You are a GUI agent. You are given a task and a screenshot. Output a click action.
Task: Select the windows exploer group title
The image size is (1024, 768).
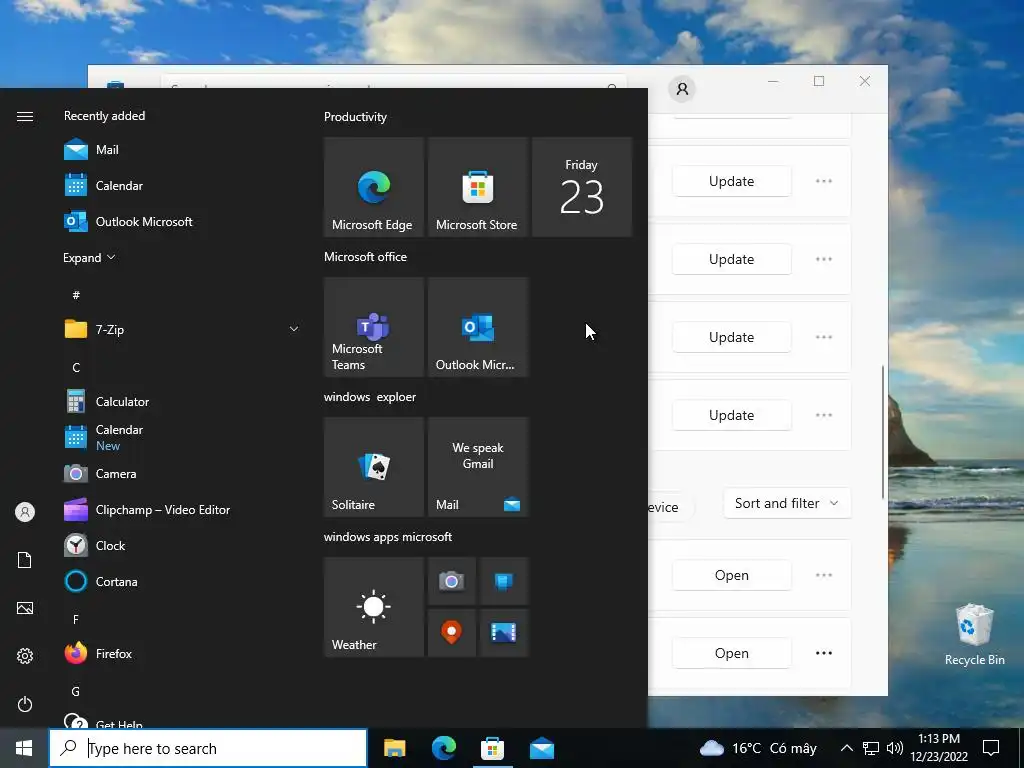[370, 397]
